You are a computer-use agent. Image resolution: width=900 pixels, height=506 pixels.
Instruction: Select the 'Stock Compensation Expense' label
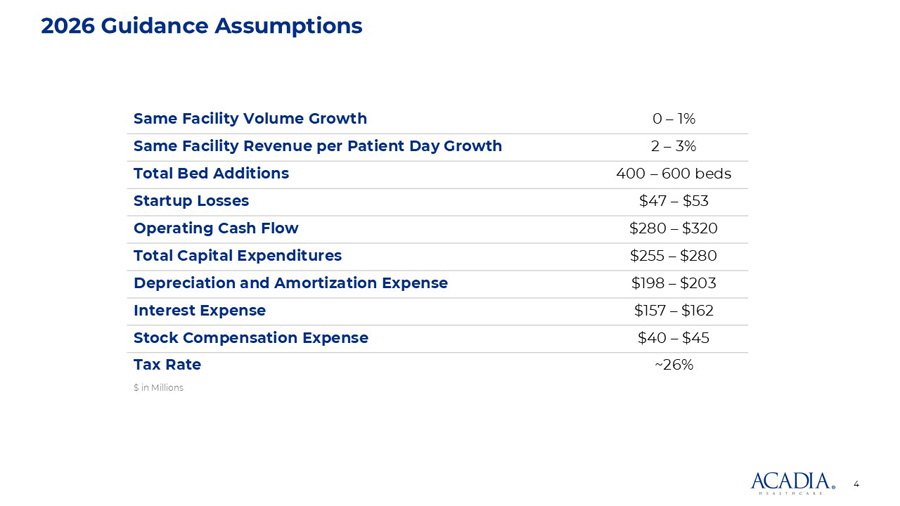tap(250, 338)
